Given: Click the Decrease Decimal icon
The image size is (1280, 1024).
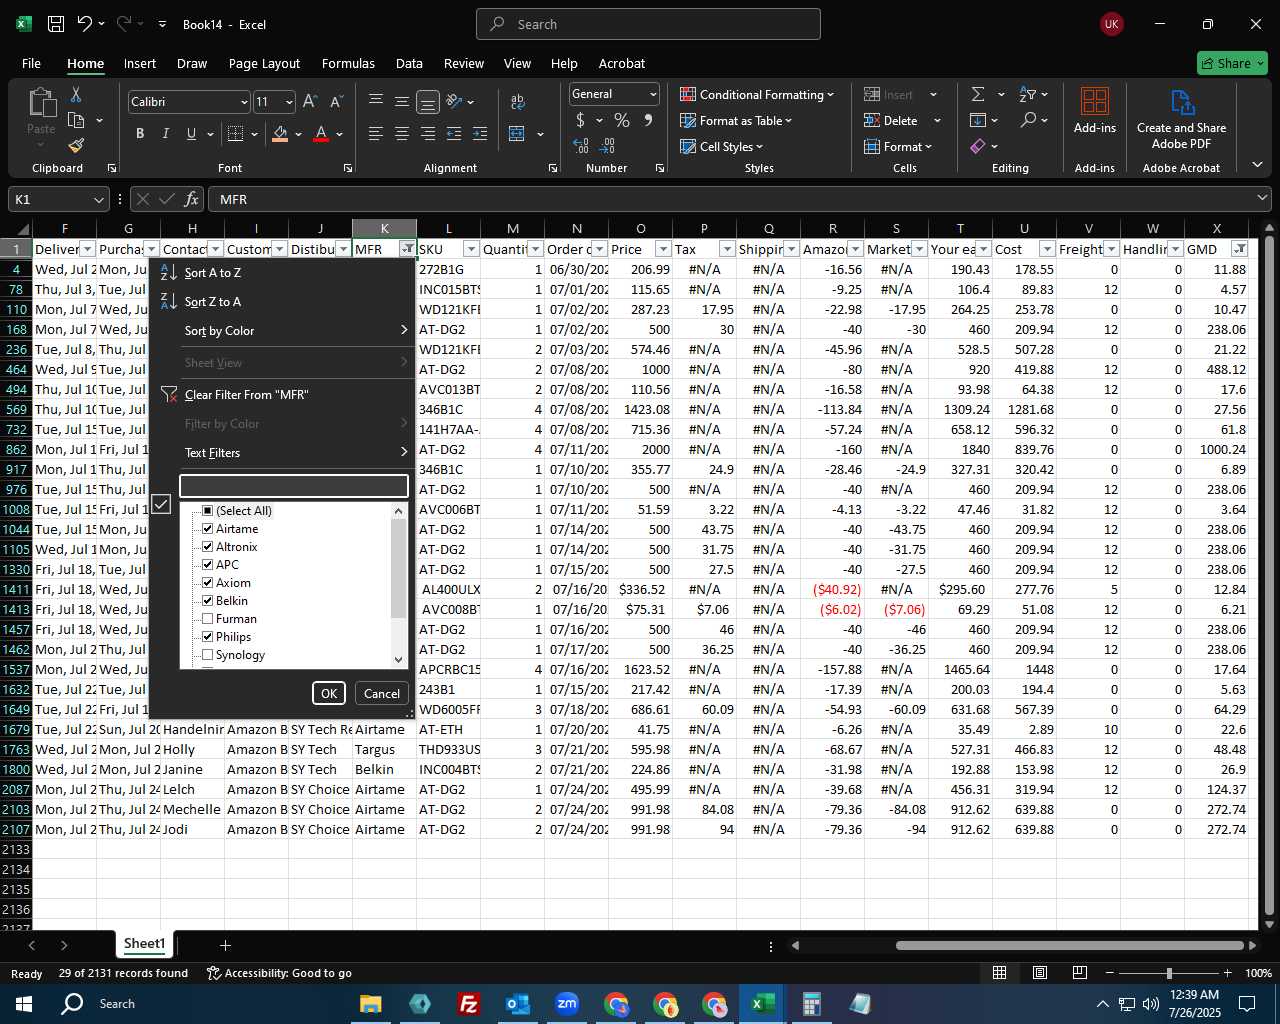Looking at the screenshot, I should point(607,146).
